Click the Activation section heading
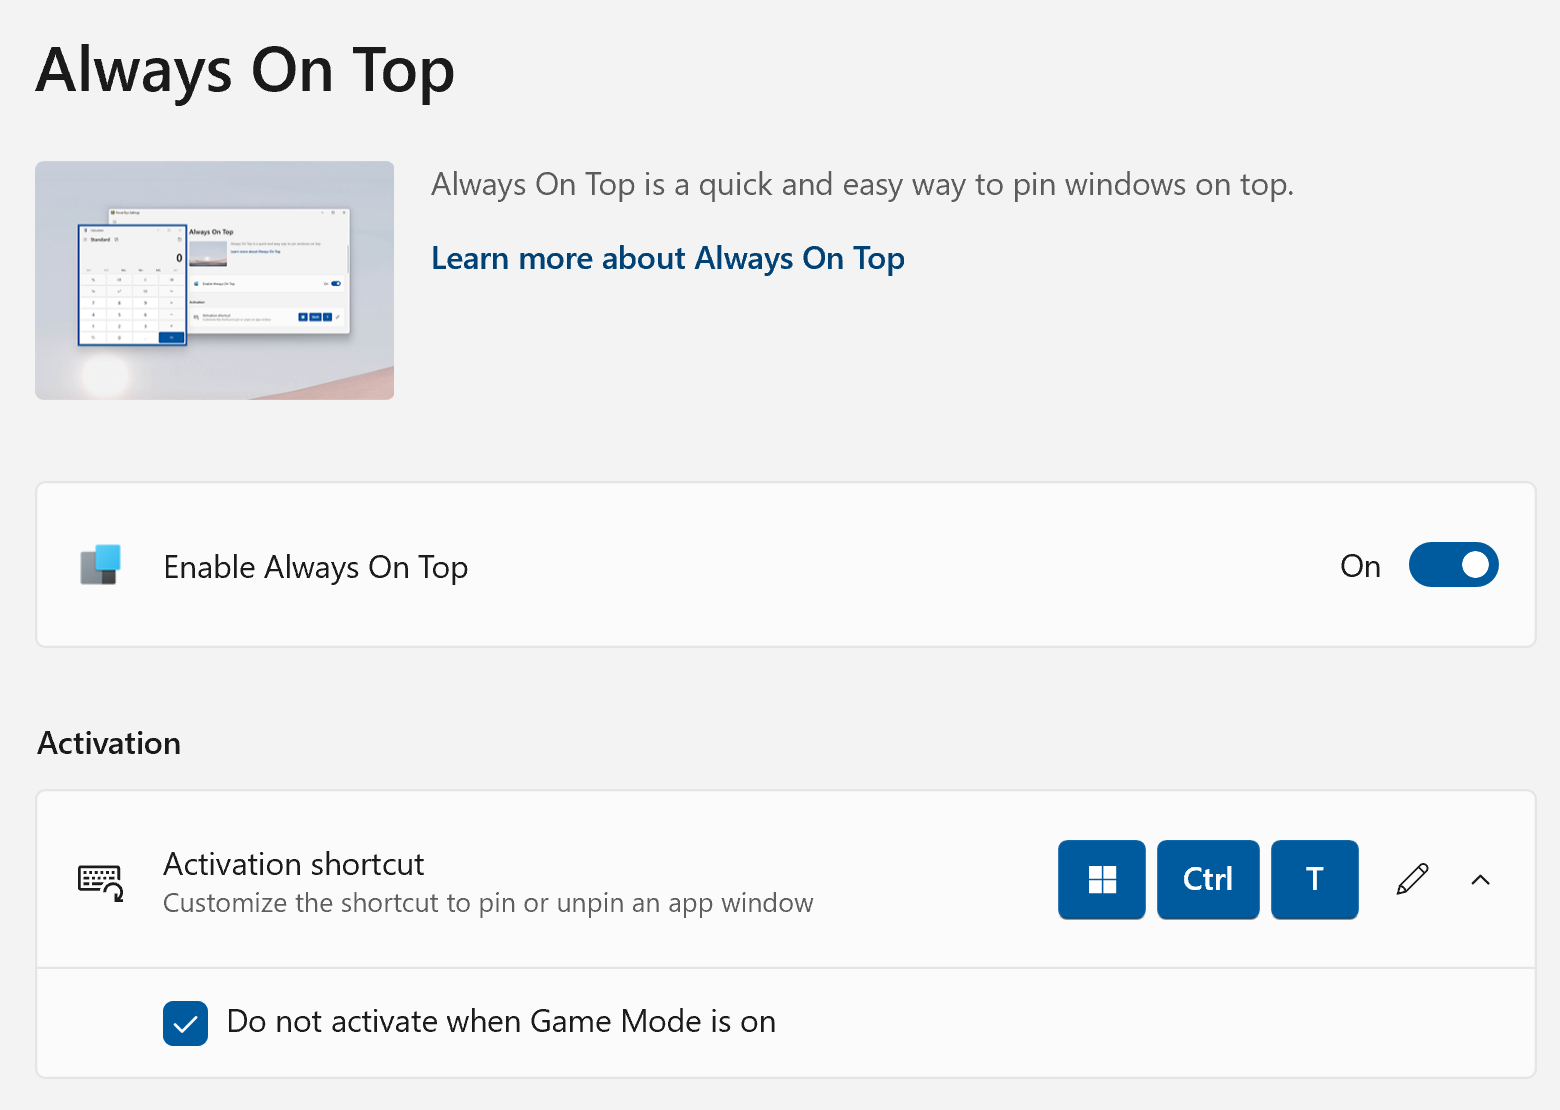Screen dimensions: 1560x1110 point(109,743)
